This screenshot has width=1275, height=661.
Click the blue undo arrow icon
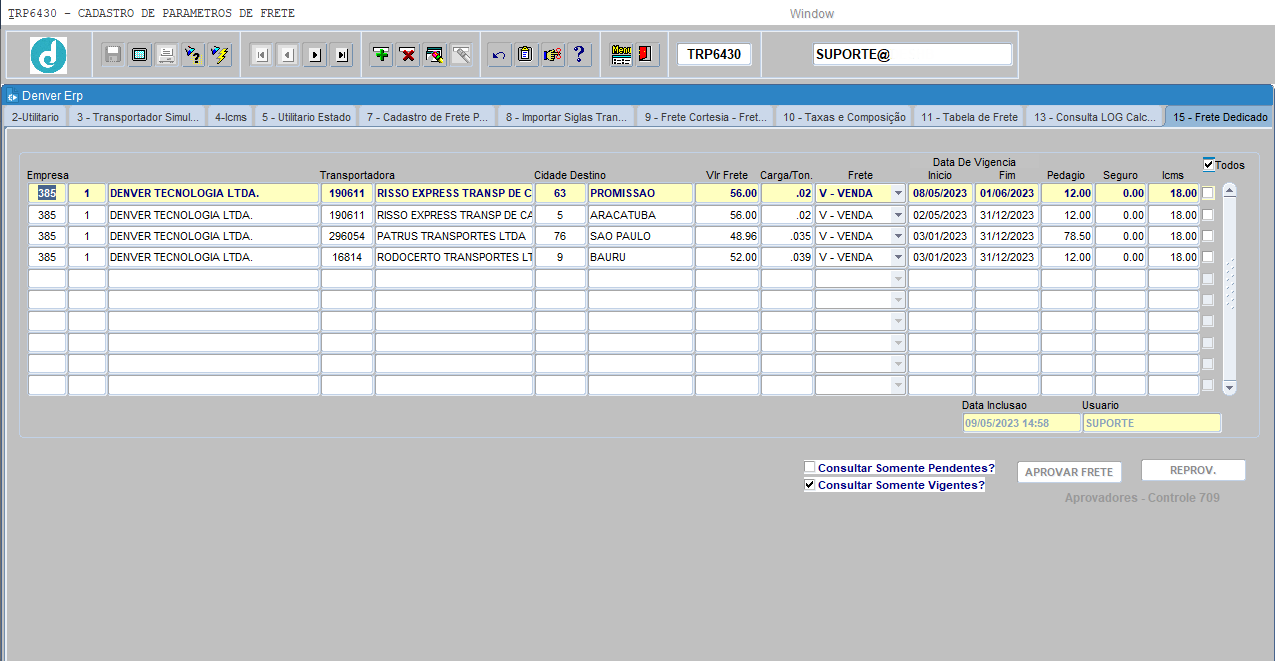499,55
